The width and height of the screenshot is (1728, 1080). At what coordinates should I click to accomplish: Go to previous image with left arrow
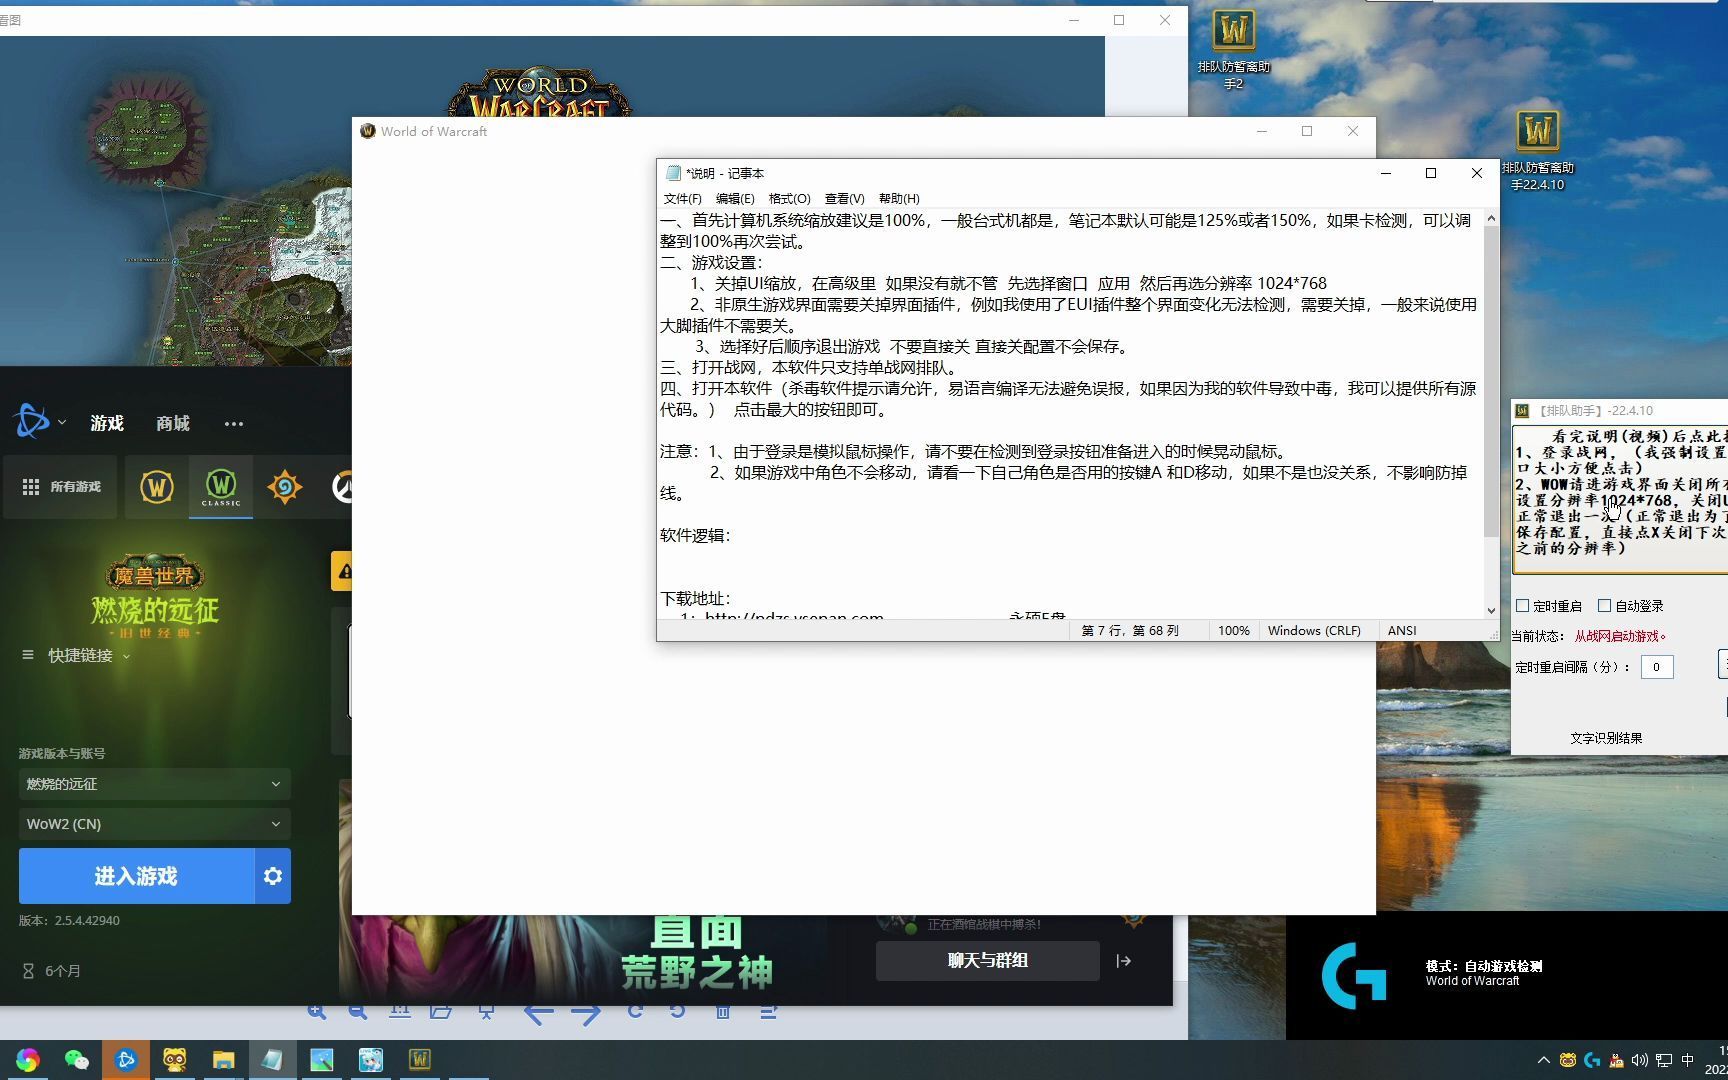coord(538,1014)
